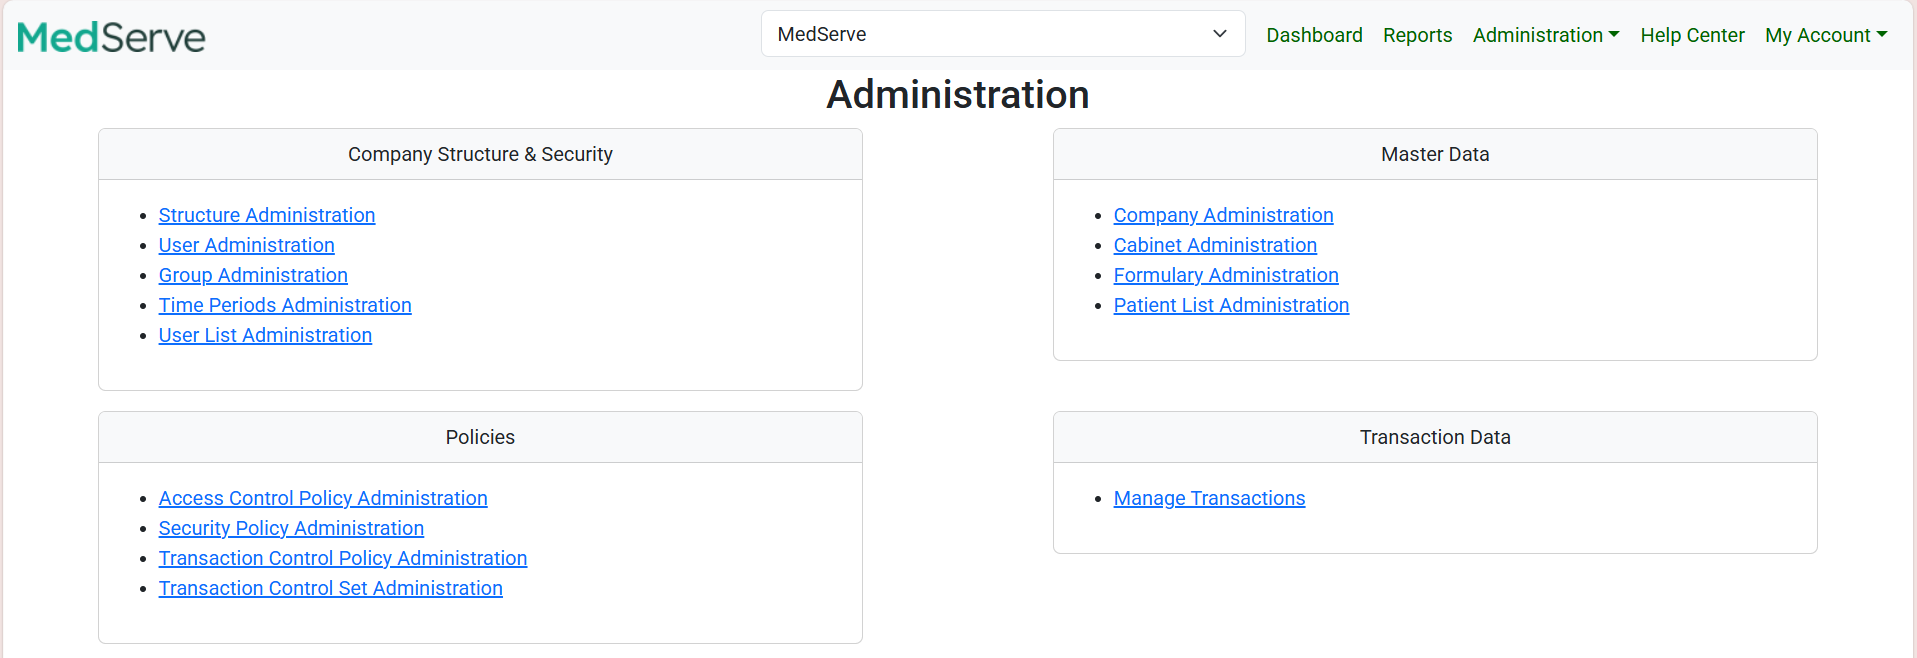1917x658 pixels.
Task: Open Patient List Administration
Action: click(x=1231, y=305)
